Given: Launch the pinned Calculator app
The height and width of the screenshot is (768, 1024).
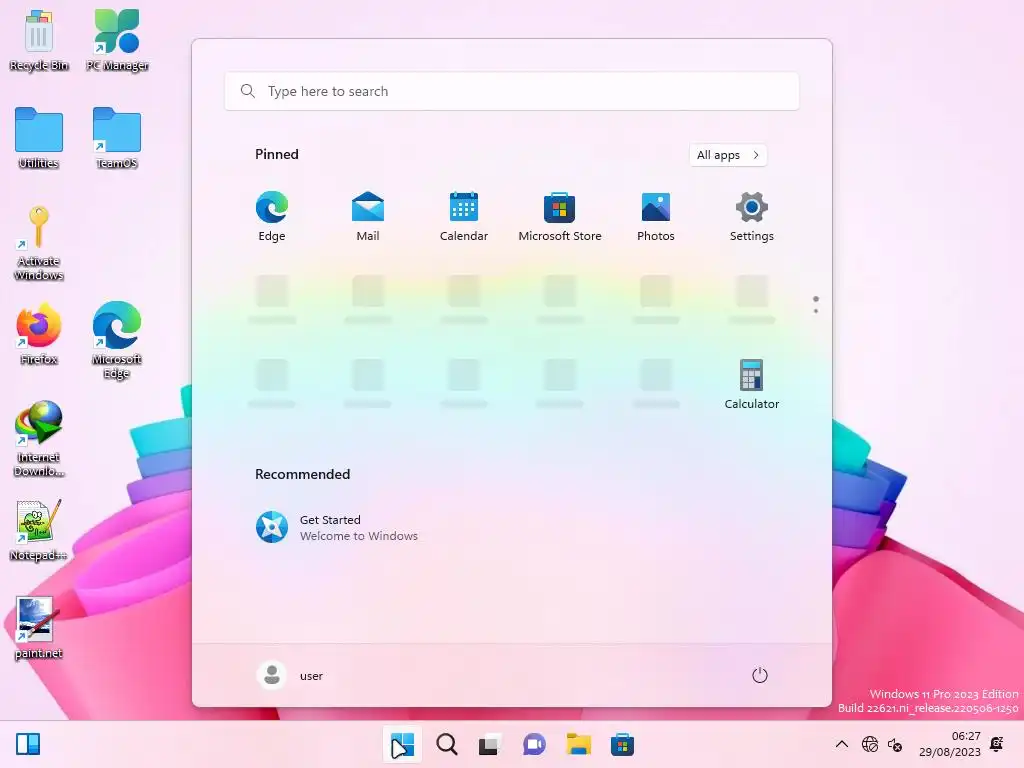Looking at the screenshot, I should (x=752, y=384).
